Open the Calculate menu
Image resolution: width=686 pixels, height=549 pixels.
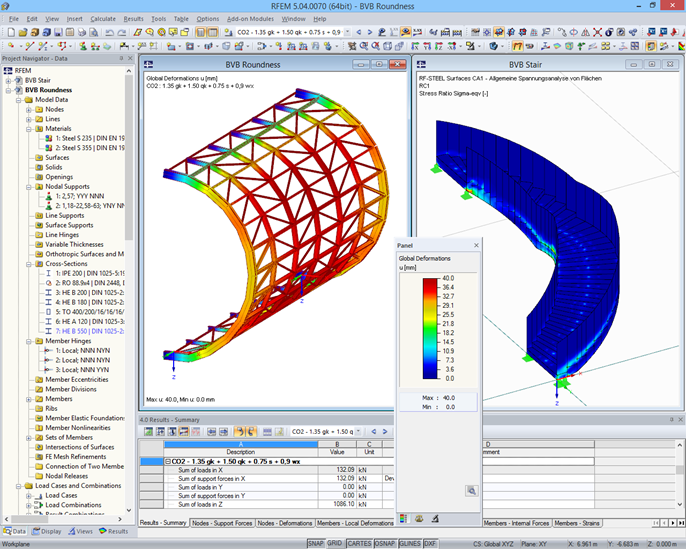pos(103,19)
